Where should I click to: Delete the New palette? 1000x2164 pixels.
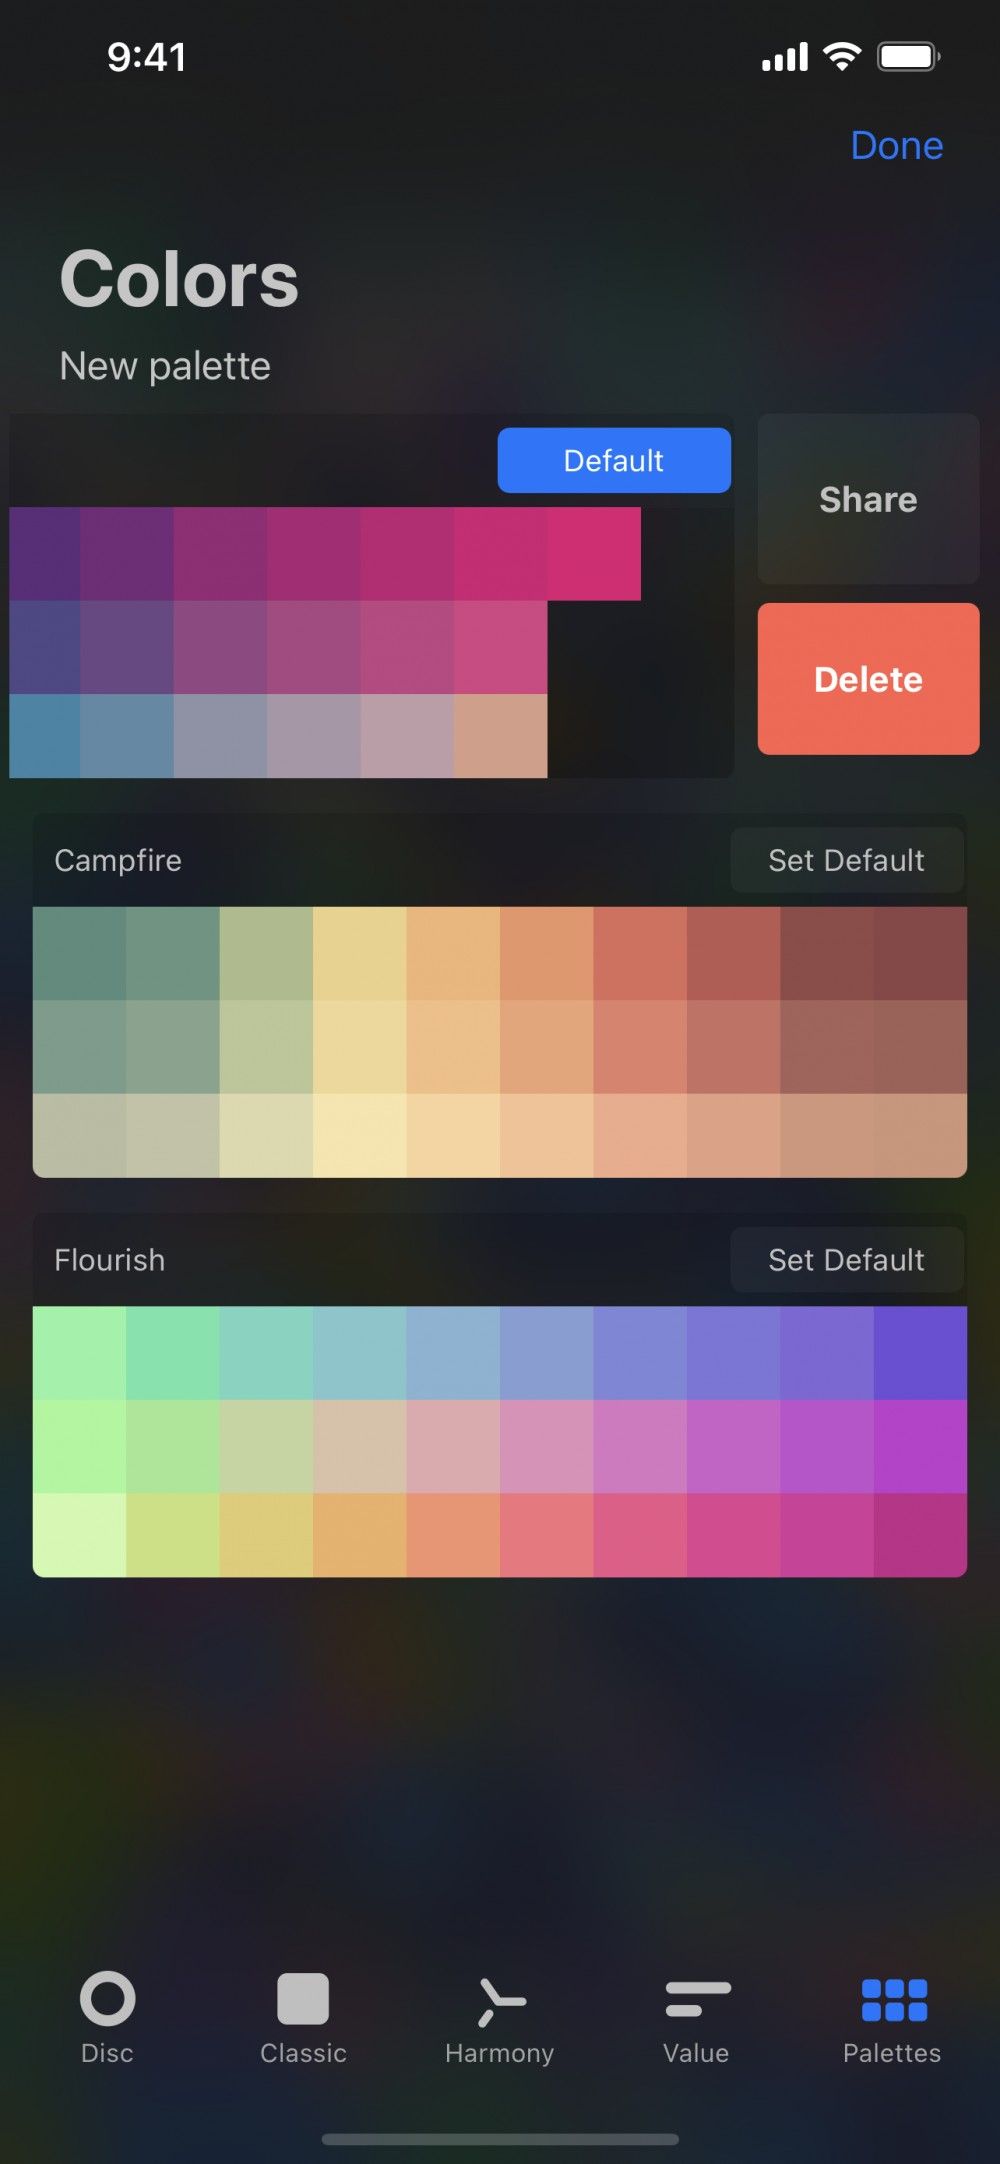pos(868,679)
